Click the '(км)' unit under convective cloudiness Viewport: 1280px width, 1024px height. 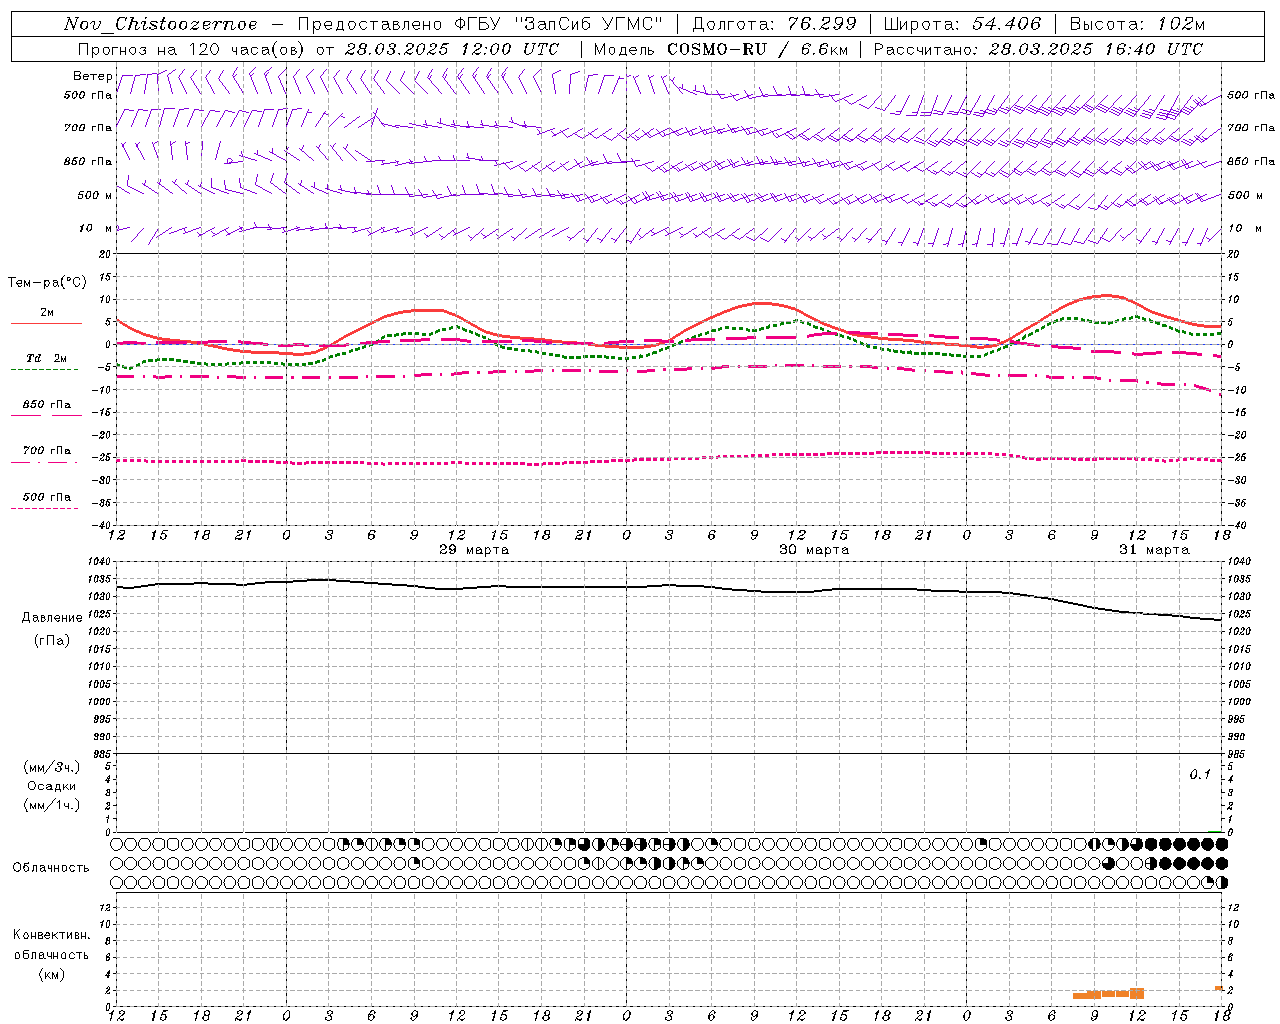52,974
